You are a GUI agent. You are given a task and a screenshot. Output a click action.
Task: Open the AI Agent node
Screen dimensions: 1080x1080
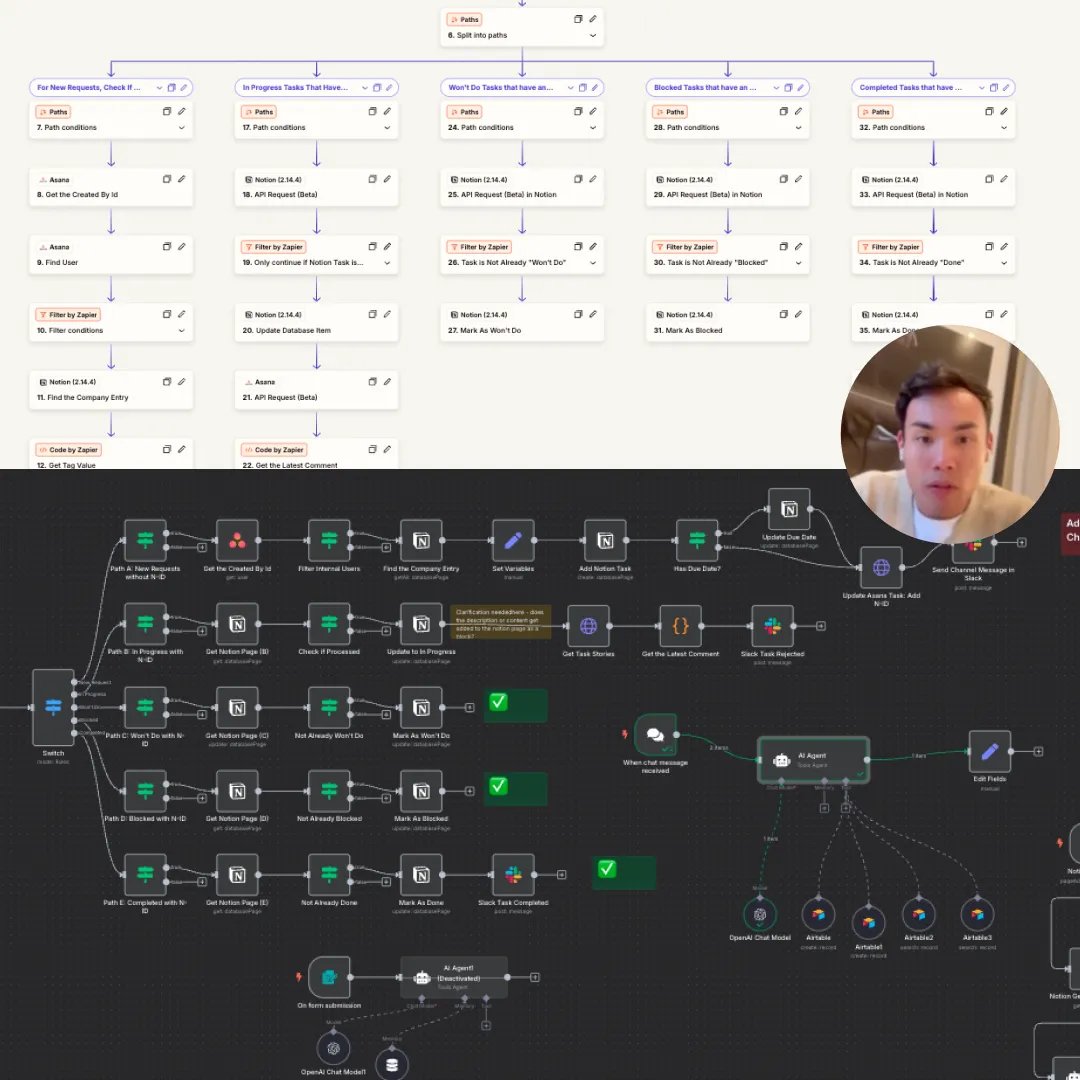point(813,760)
